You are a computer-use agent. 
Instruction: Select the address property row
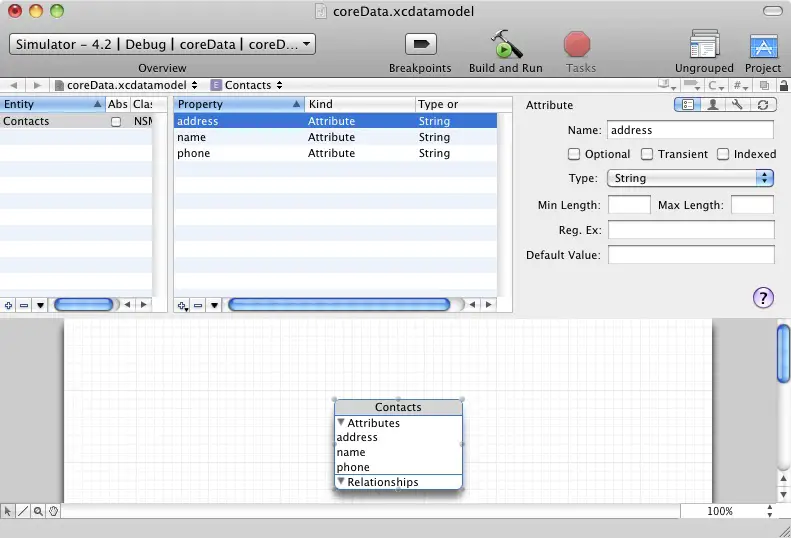point(335,121)
